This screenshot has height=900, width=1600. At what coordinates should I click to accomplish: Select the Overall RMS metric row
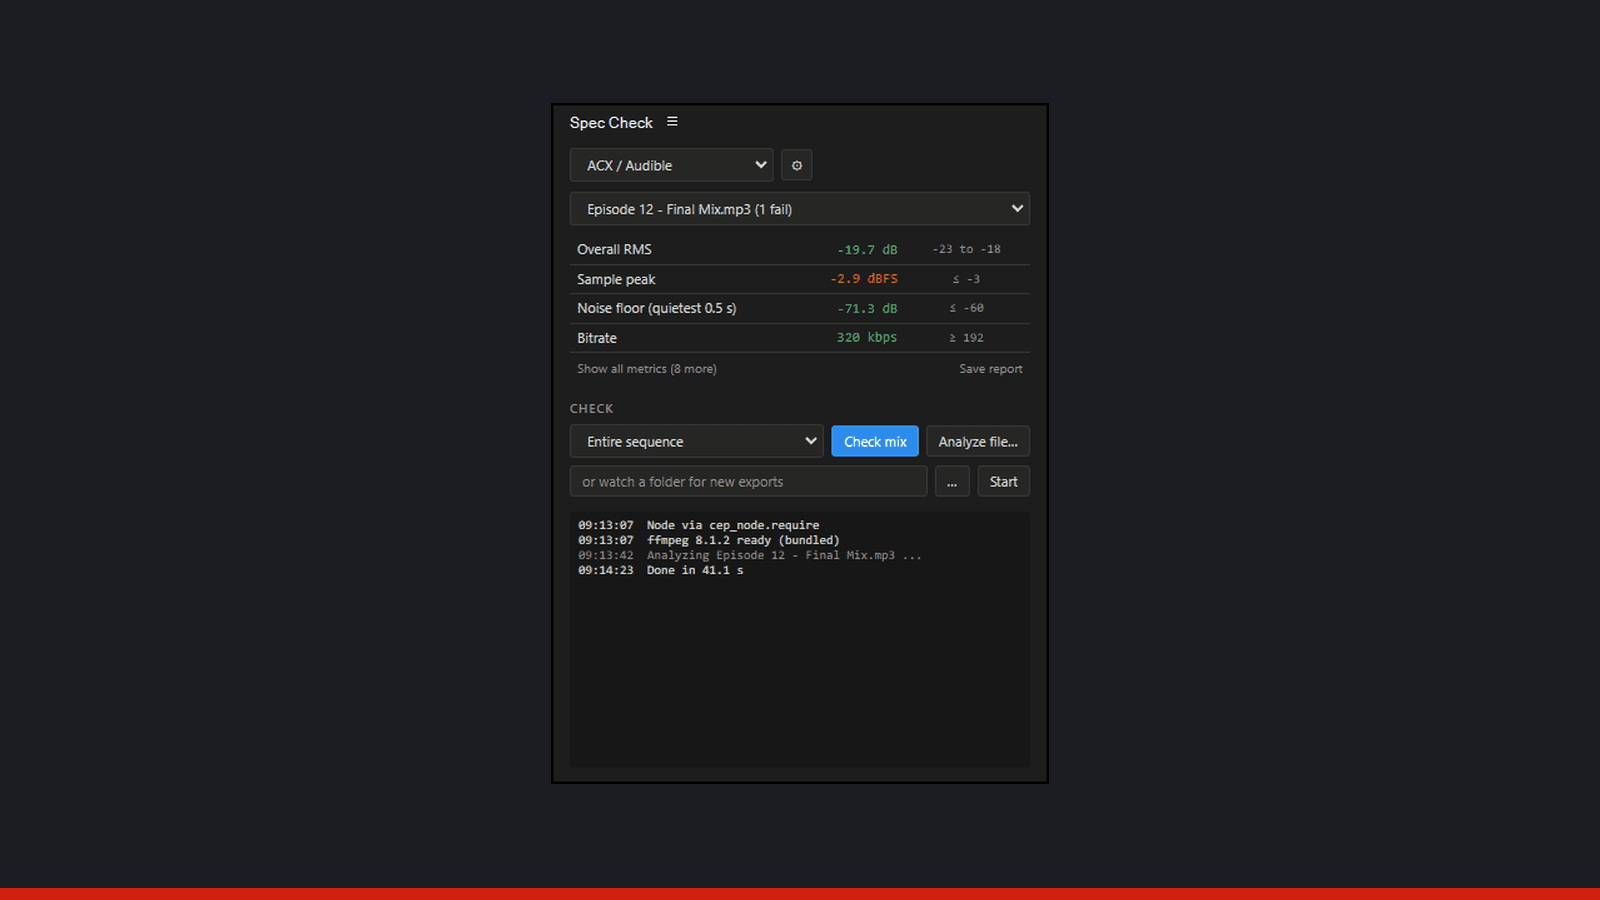pyautogui.click(x=800, y=250)
